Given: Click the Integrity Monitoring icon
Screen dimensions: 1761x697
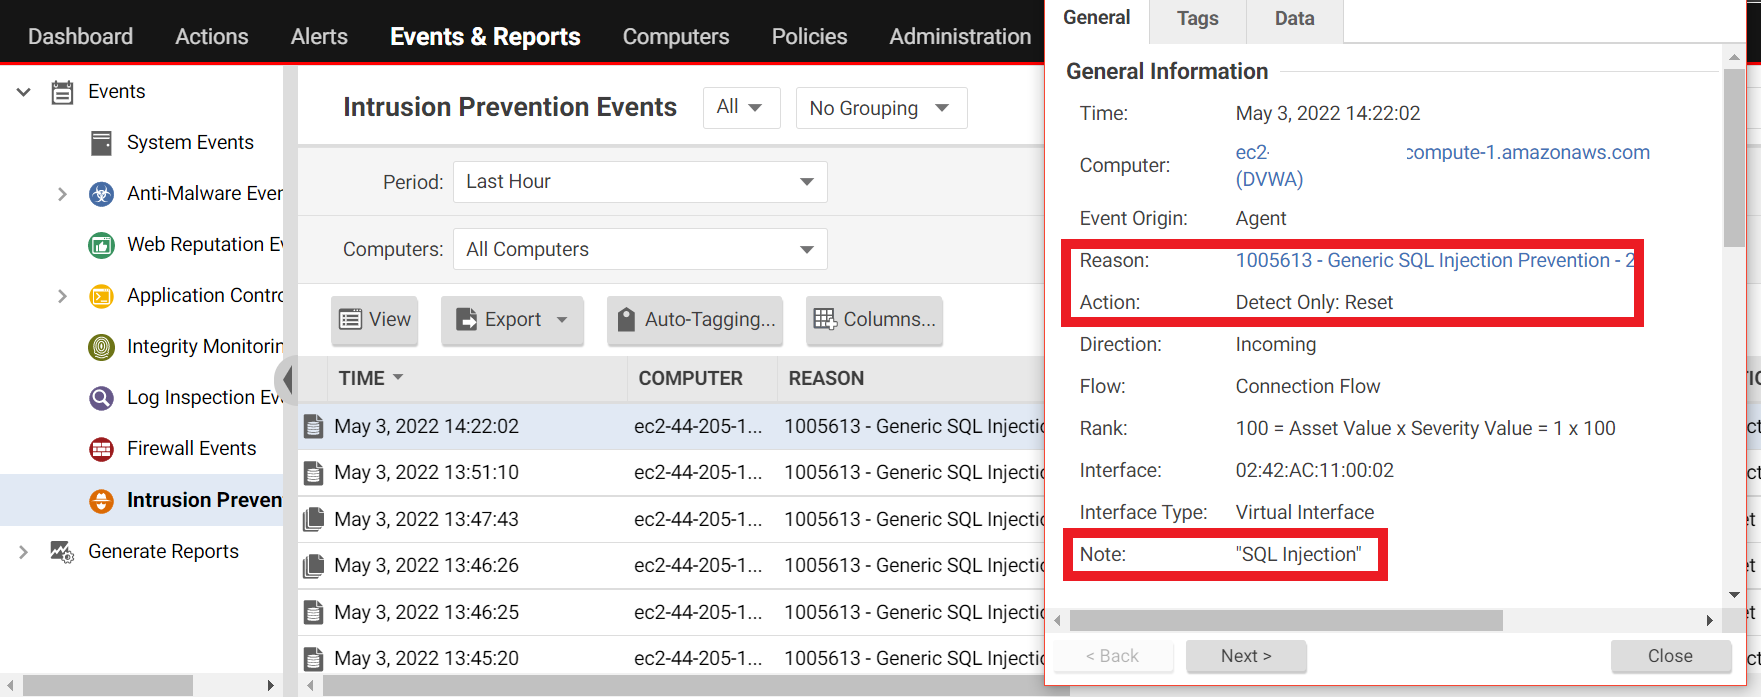Looking at the screenshot, I should (x=101, y=347).
